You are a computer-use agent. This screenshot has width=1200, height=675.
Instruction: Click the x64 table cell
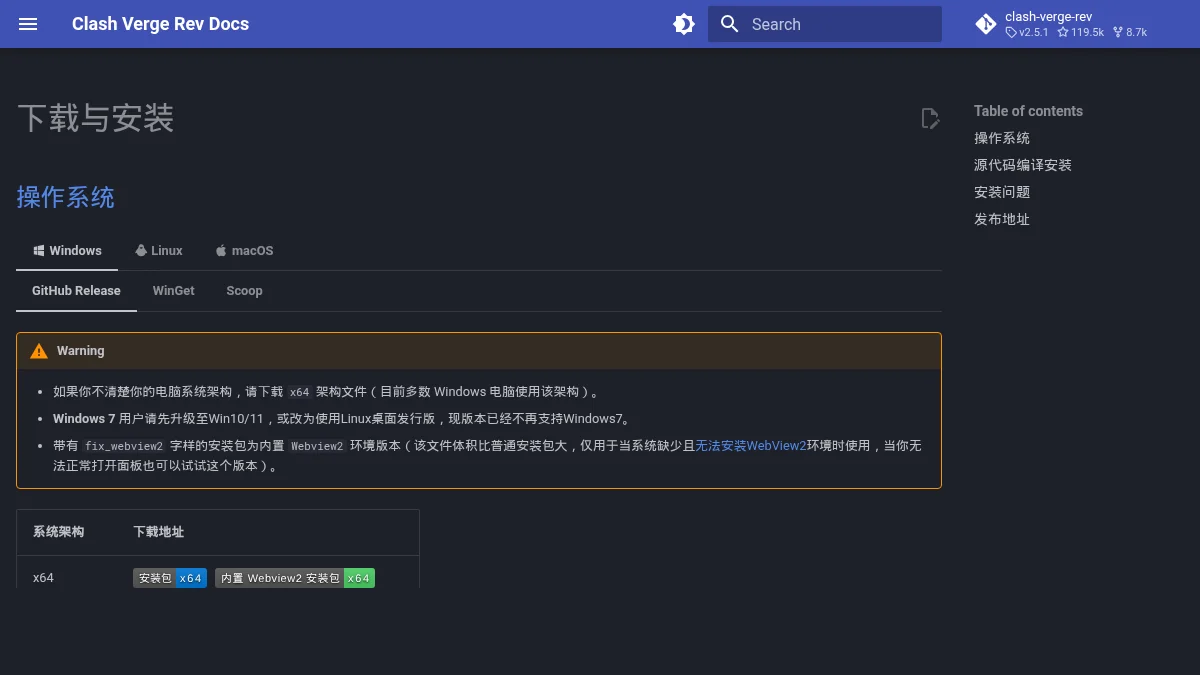pos(43,578)
